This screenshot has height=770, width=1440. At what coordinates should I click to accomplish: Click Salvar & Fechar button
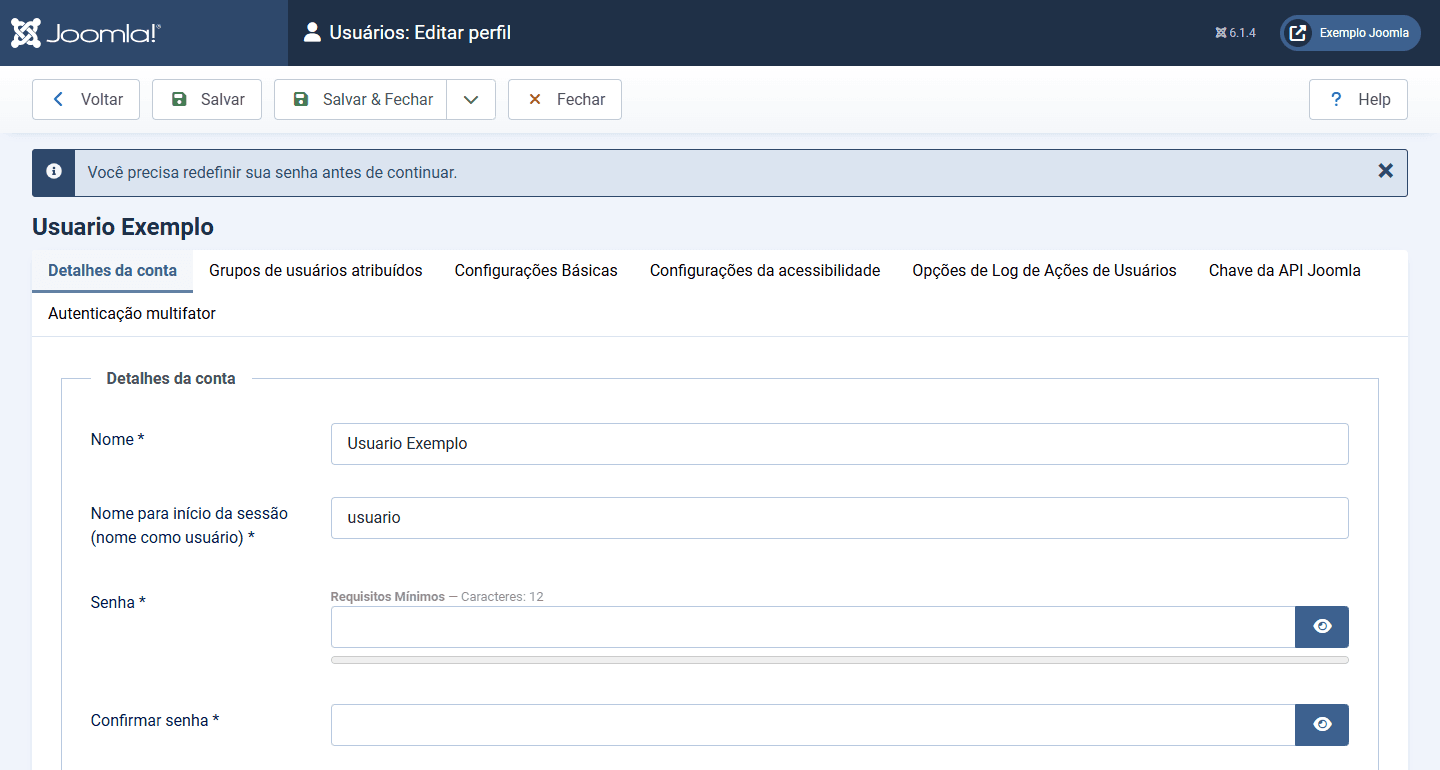tap(361, 100)
